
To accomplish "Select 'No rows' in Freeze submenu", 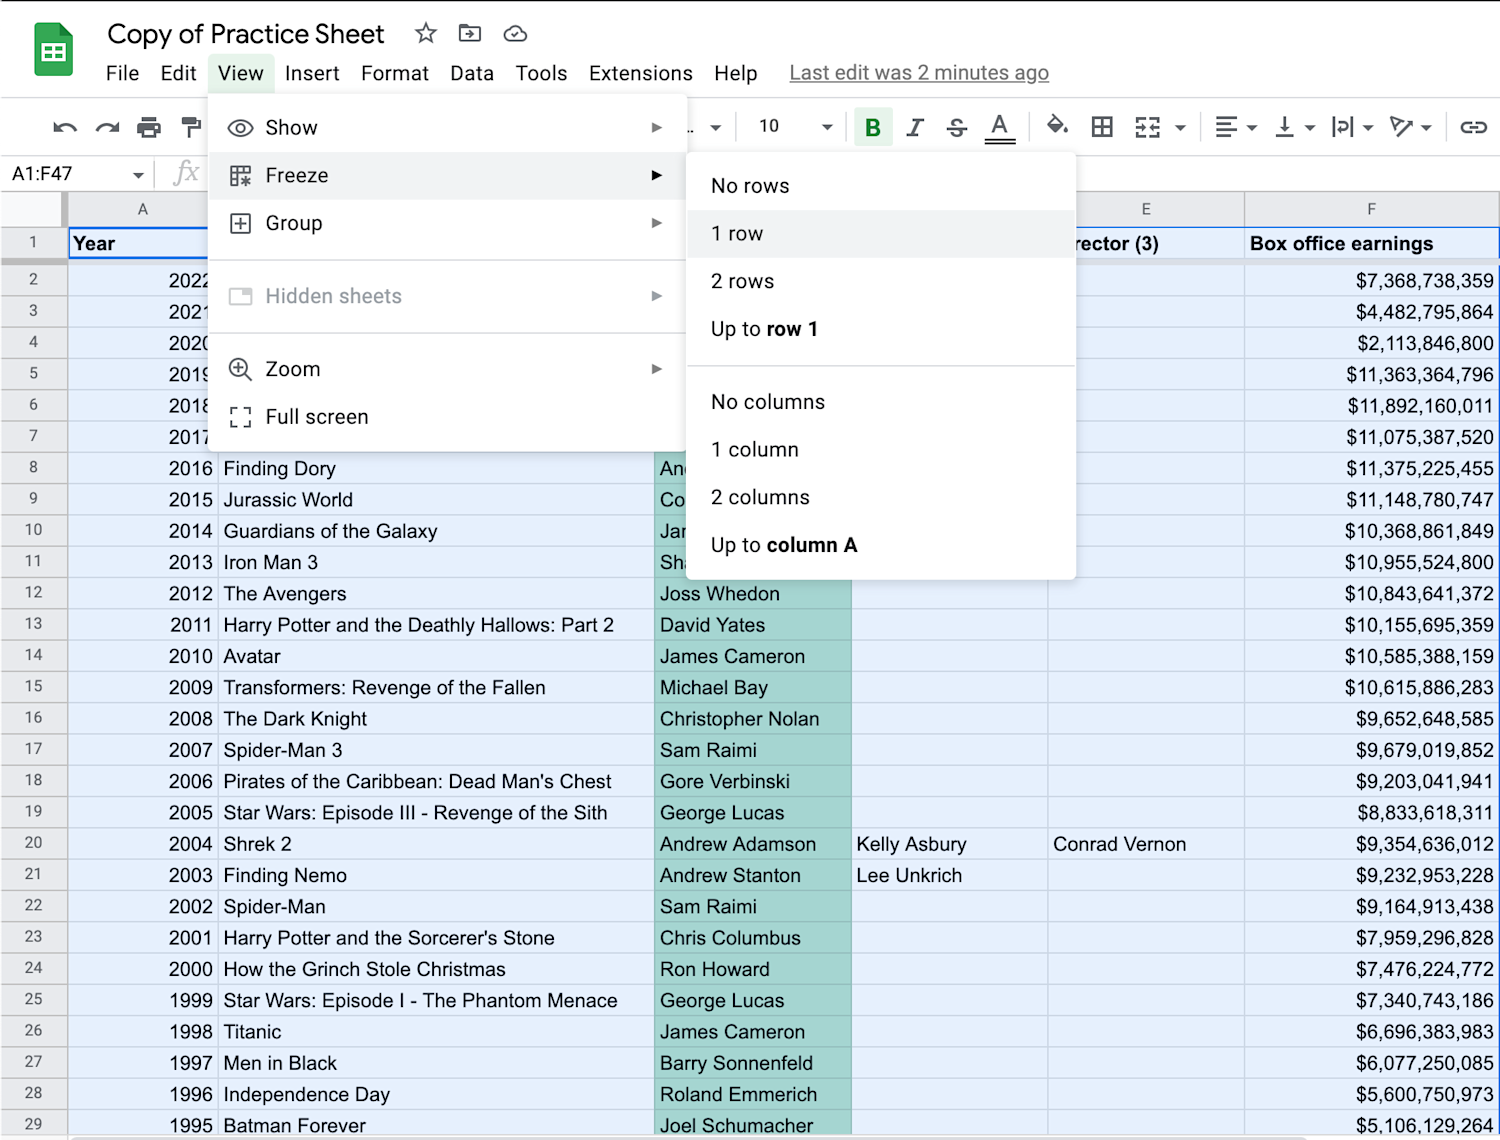I will (x=881, y=186).
